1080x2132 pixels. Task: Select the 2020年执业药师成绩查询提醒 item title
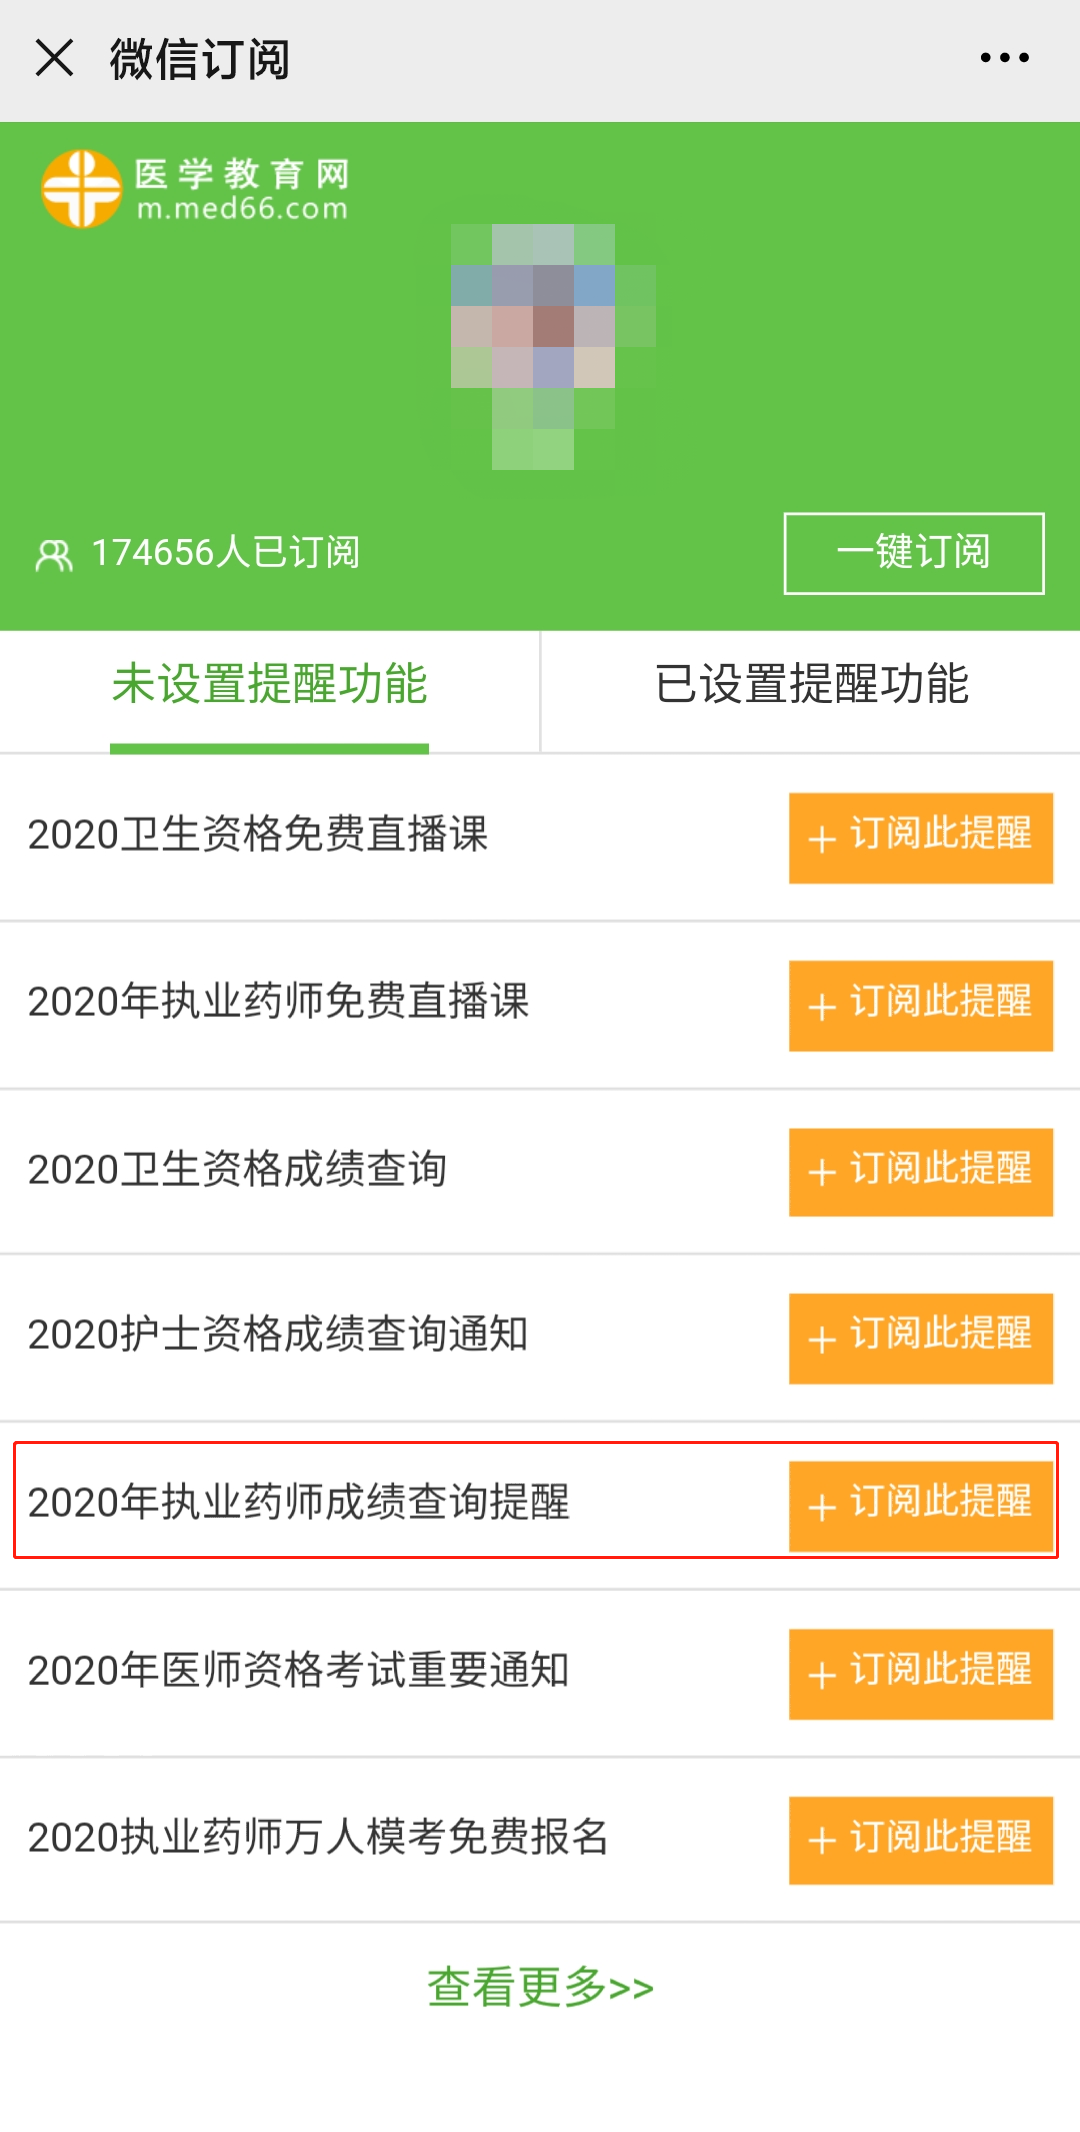(298, 1502)
